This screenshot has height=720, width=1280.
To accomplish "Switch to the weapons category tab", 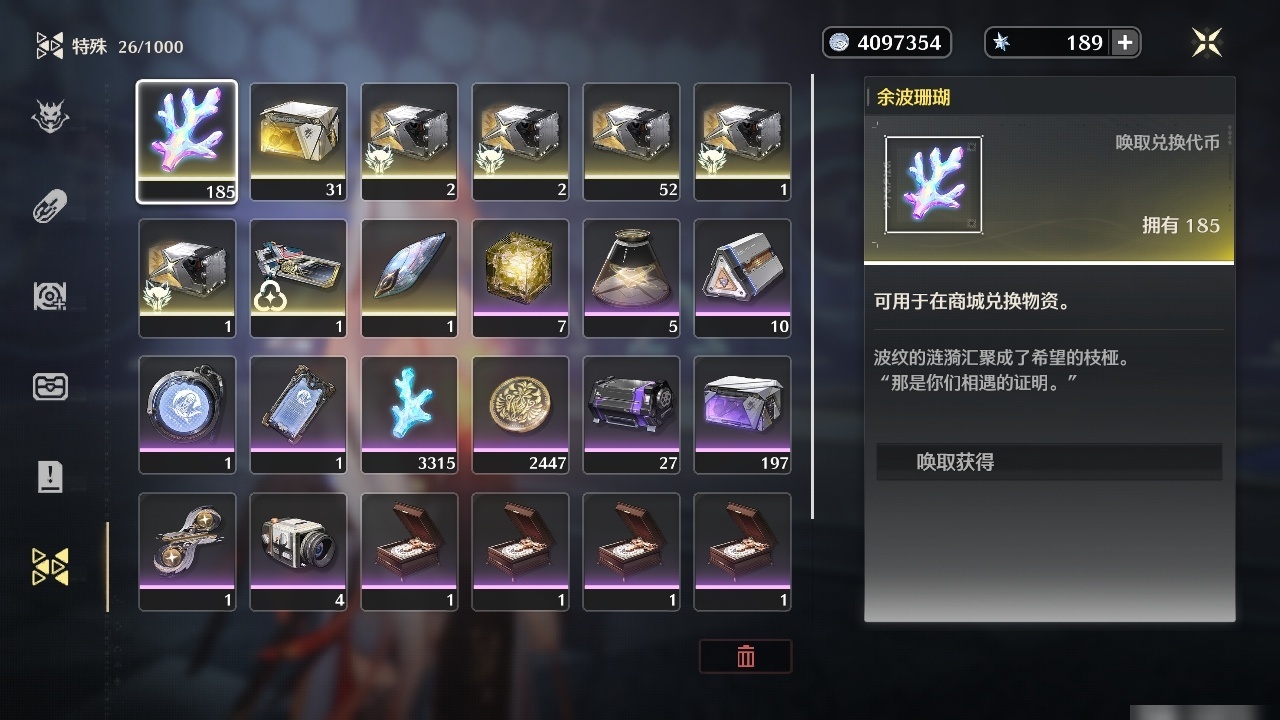I will coord(50,208).
